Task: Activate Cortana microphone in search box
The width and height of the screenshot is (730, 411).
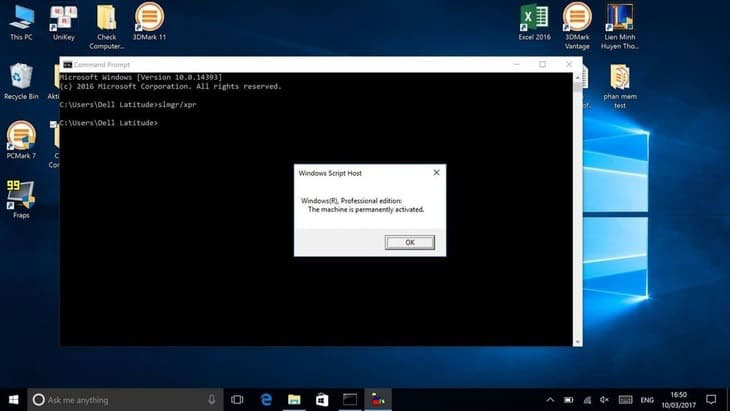Action: (x=212, y=400)
